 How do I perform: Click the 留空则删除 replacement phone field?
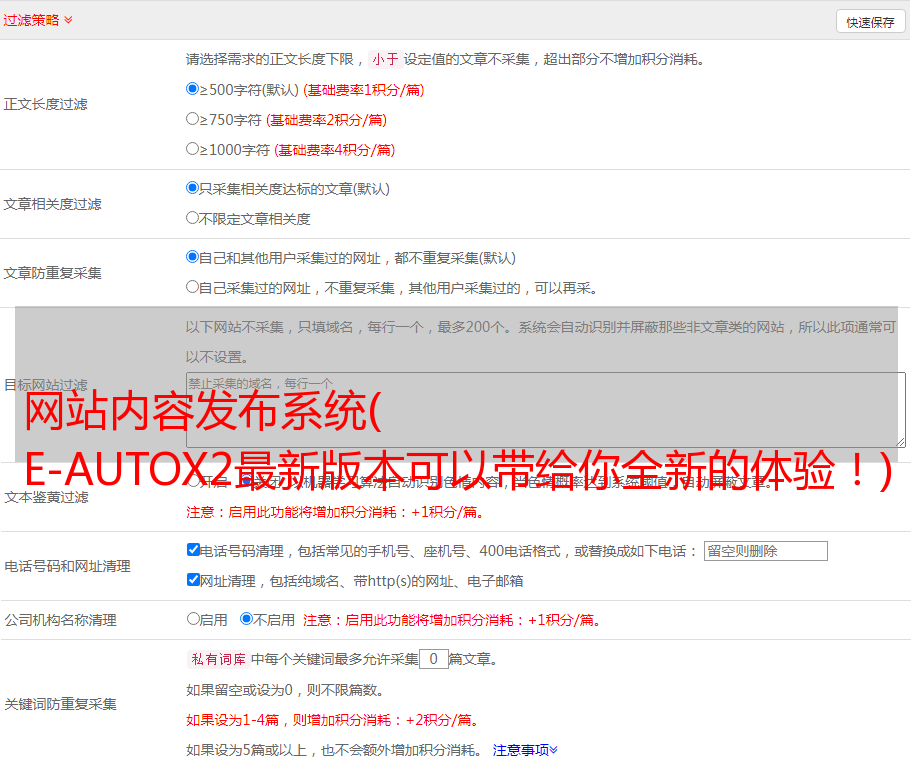pos(765,551)
